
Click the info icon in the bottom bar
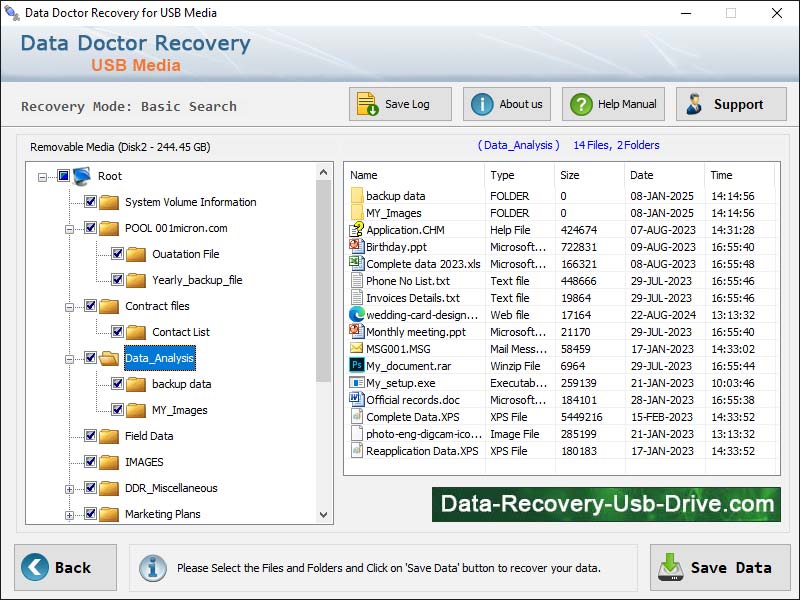click(151, 567)
